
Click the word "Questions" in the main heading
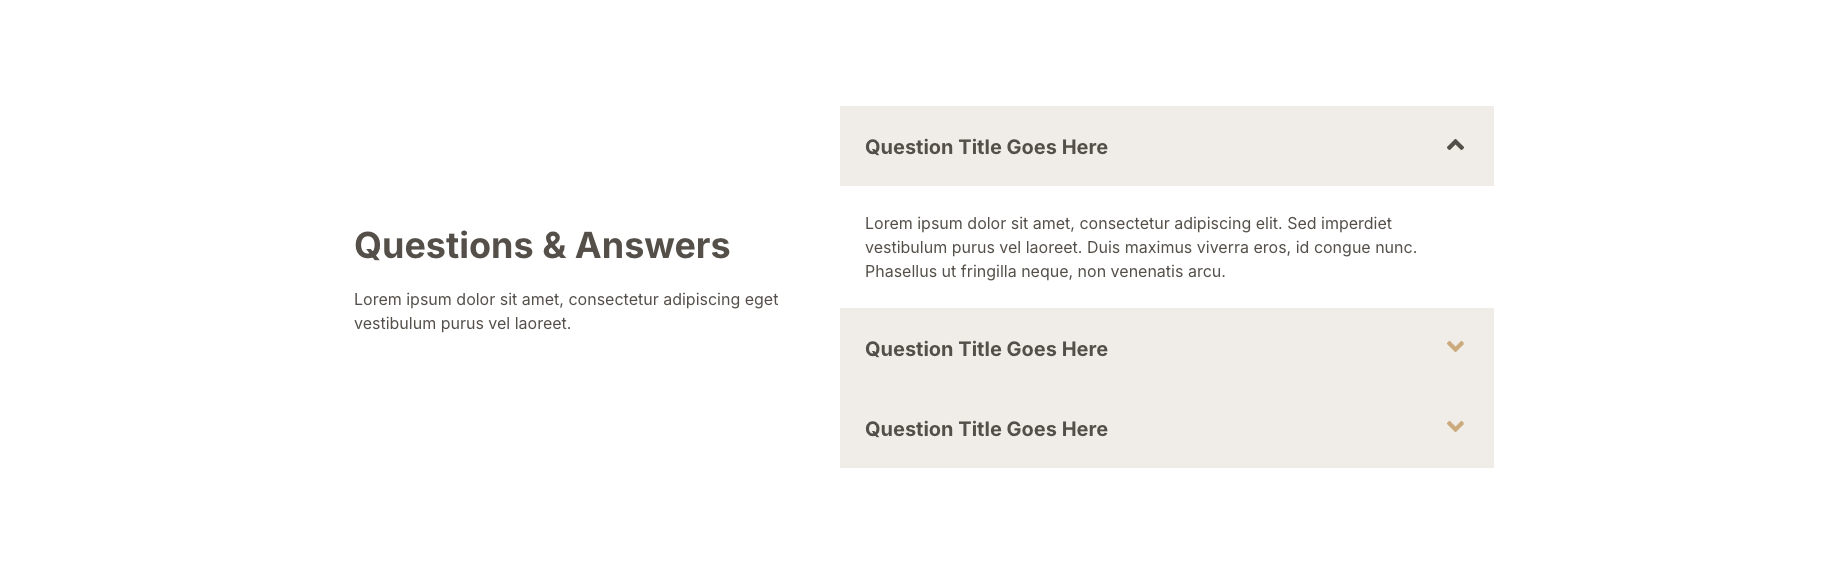(443, 246)
